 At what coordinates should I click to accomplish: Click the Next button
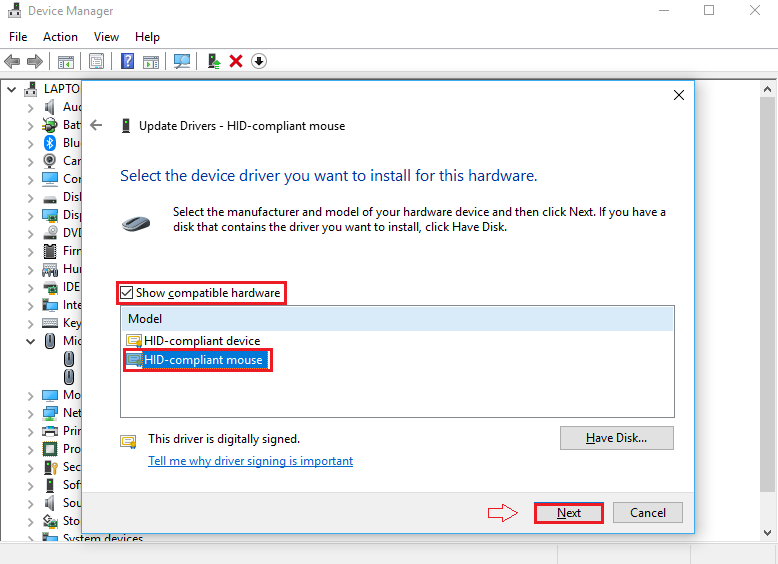click(568, 513)
